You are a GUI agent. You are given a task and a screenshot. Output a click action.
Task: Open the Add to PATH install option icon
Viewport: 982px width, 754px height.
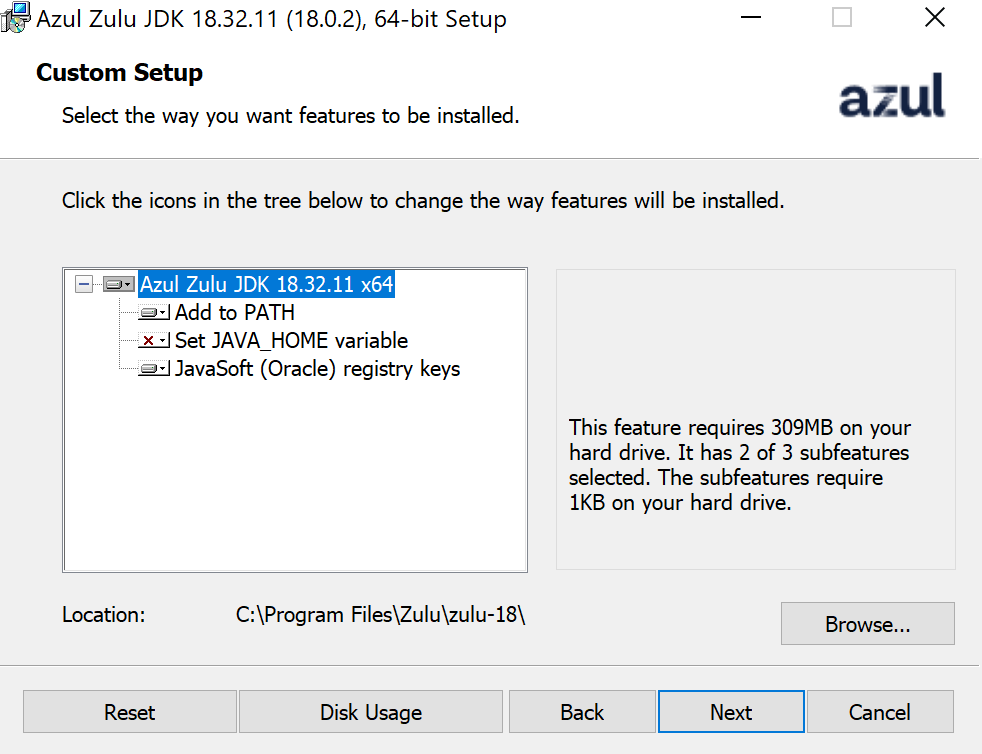[154, 313]
